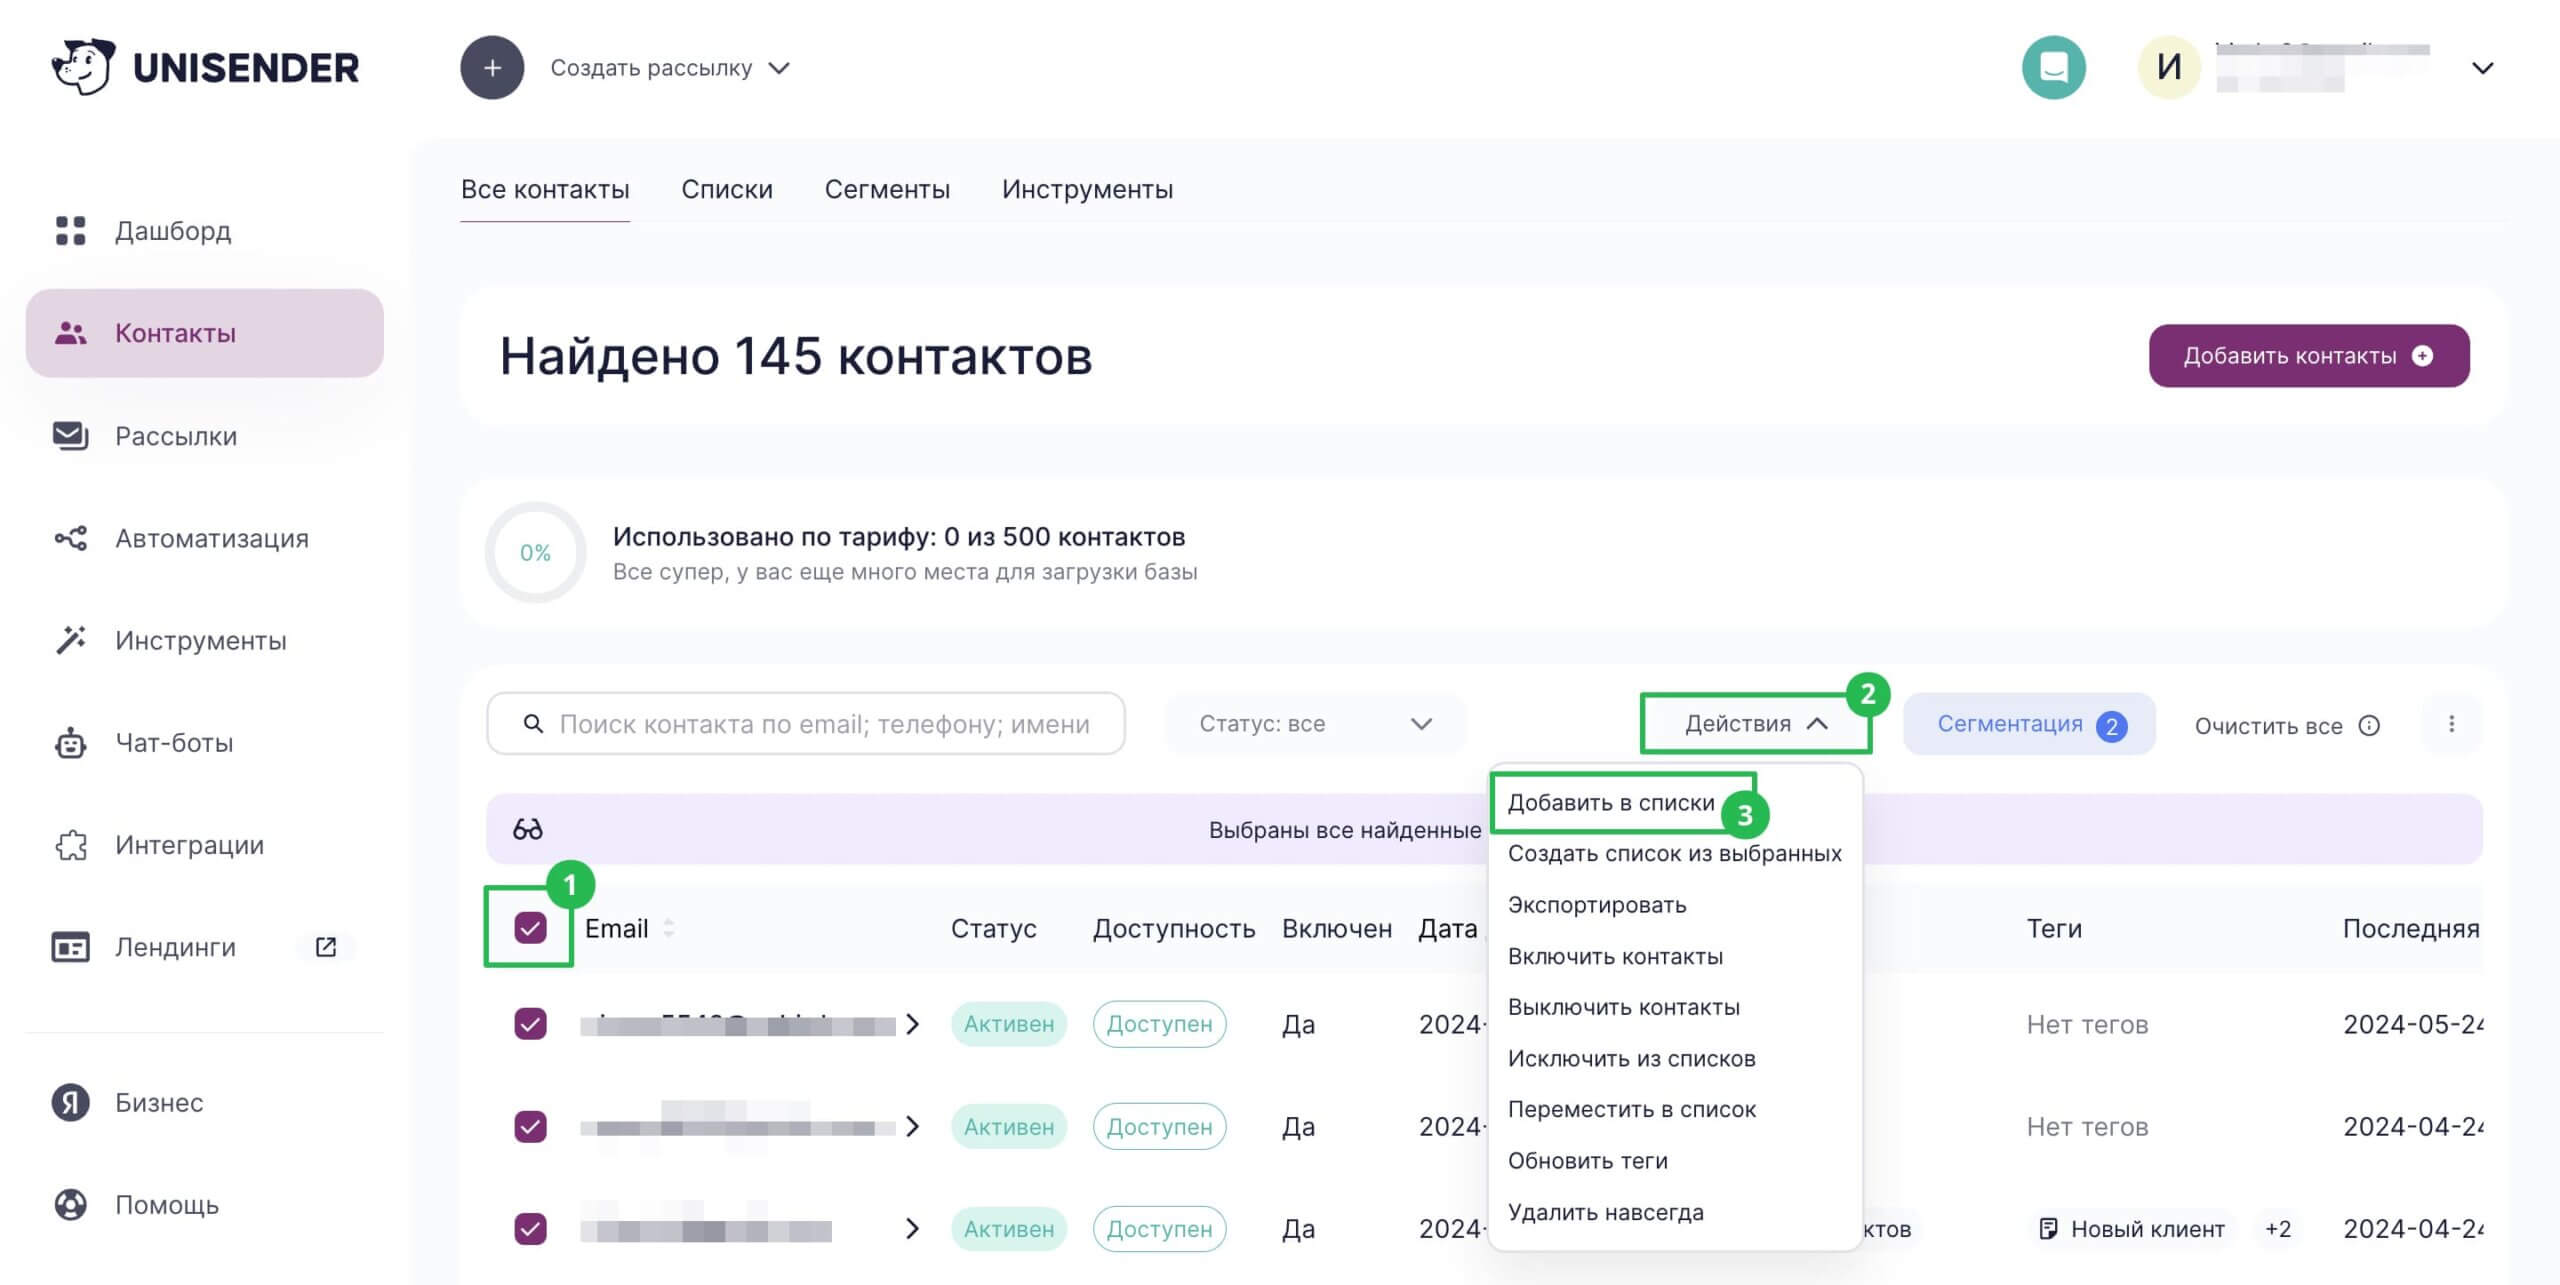Click the Инструменты magic wand icon
2560x1285 pixels.
(x=70, y=640)
